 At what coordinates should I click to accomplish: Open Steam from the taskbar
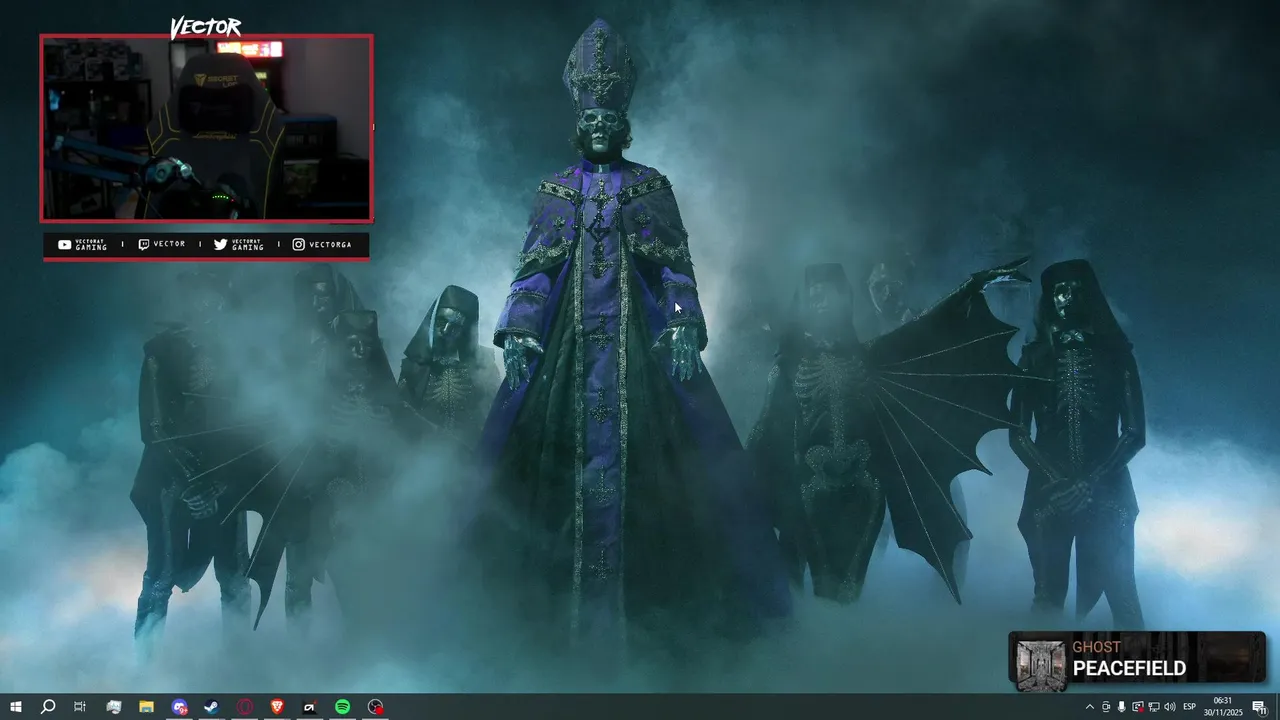pyautogui.click(x=211, y=707)
